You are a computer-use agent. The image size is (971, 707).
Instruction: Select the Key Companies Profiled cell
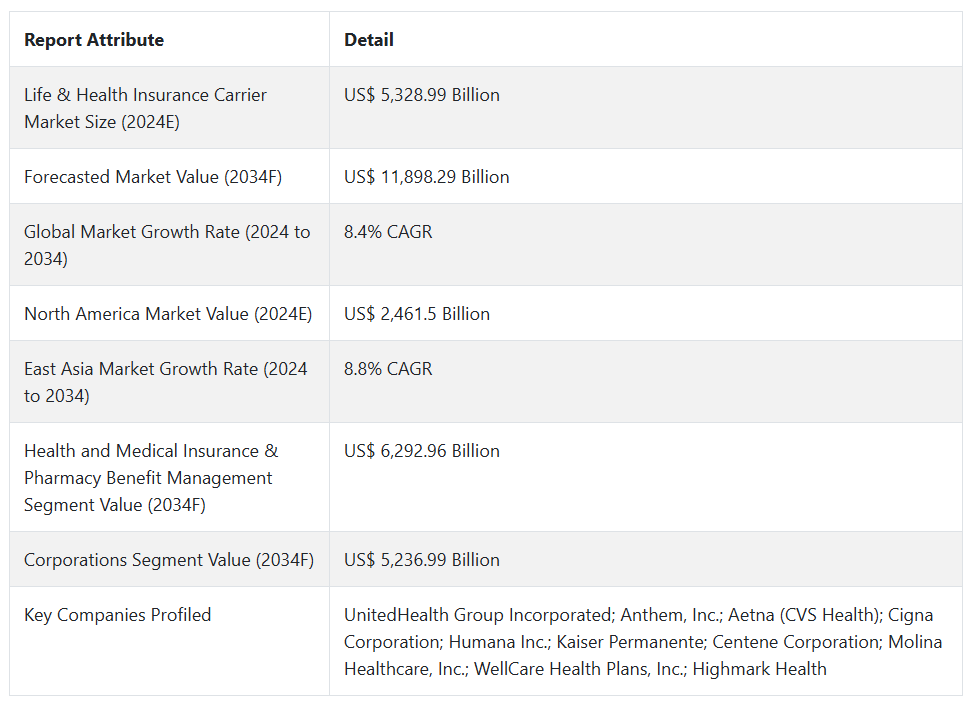click(x=118, y=615)
